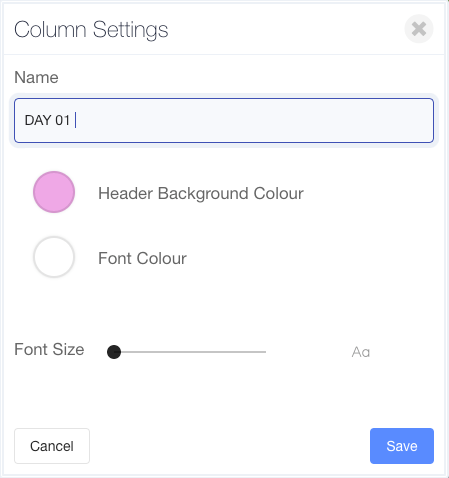The width and height of the screenshot is (449, 478).
Task: Grab the black Font Size slider knob
Action: tap(114, 352)
